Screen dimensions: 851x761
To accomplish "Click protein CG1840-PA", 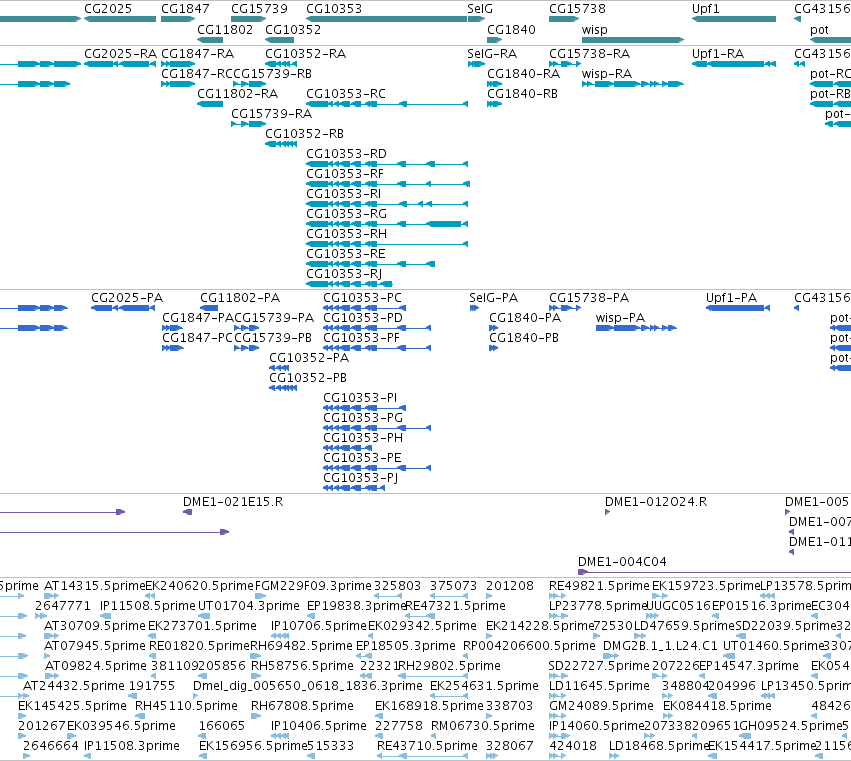I will 525,318.
